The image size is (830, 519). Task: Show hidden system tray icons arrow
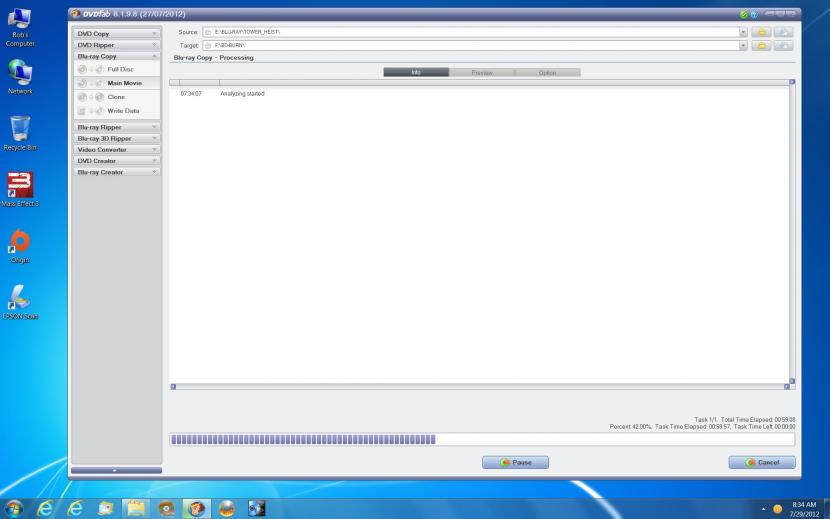[x=763, y=509]
